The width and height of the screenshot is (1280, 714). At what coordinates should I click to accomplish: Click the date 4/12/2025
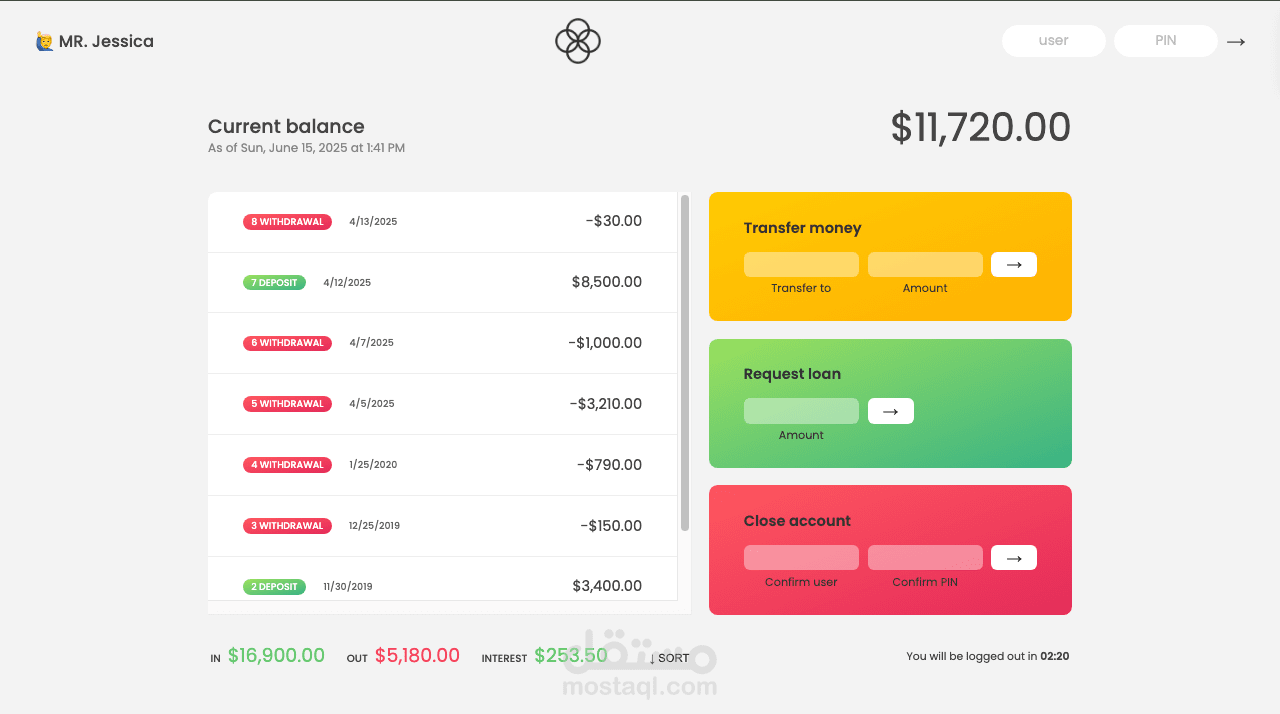347,283
